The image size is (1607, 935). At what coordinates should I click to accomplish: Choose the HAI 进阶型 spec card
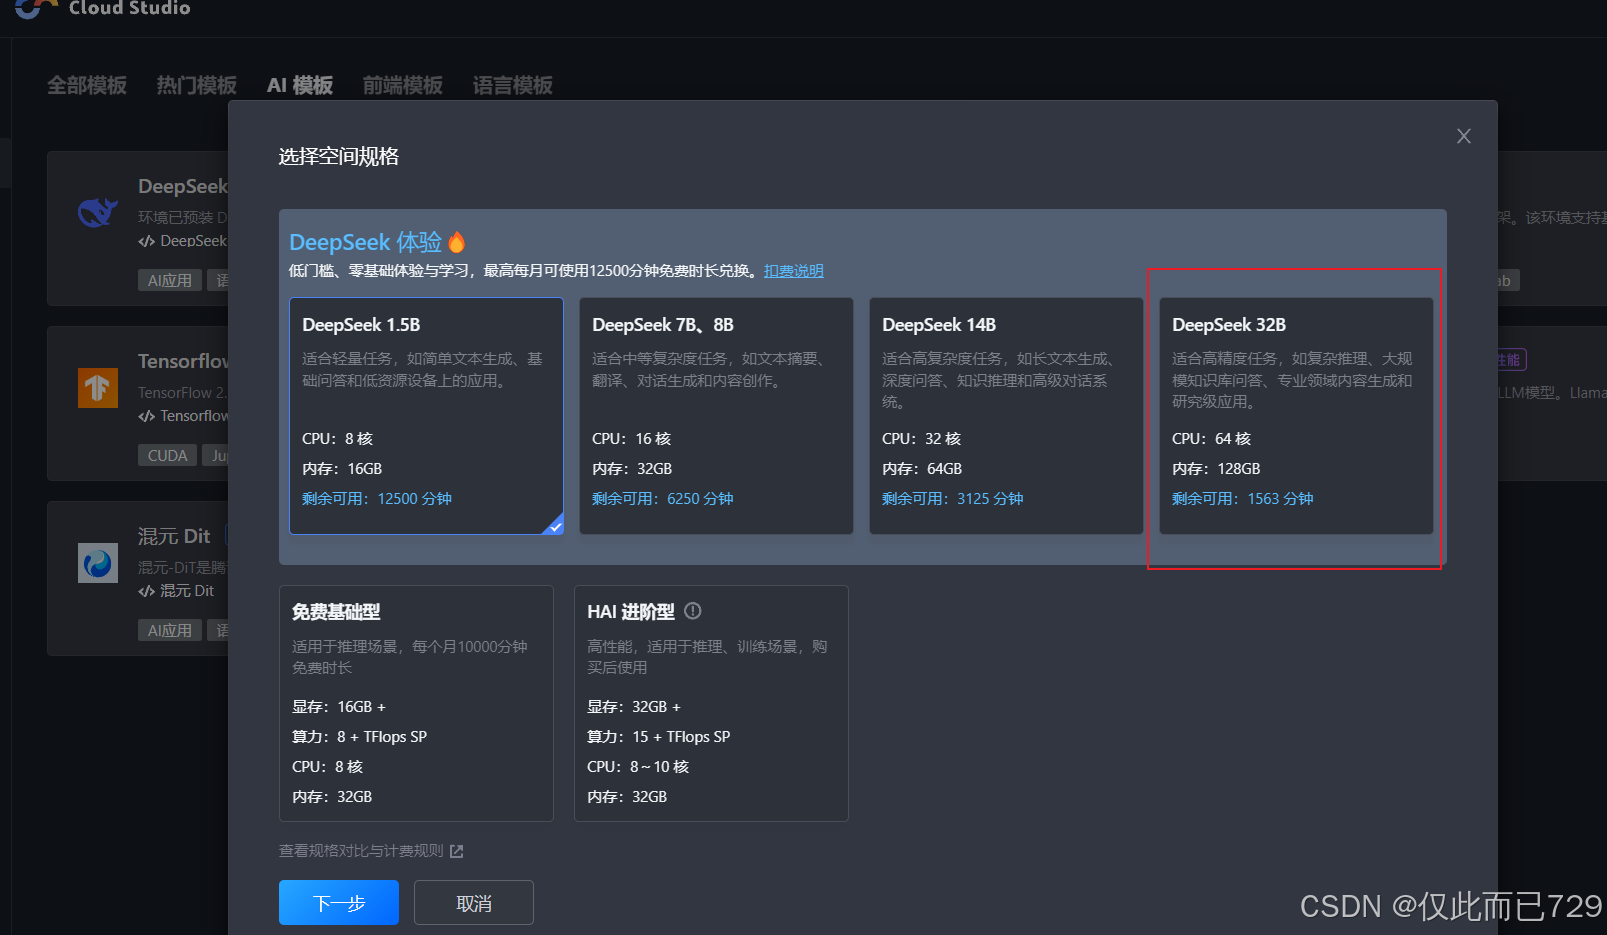coord(711,703)
